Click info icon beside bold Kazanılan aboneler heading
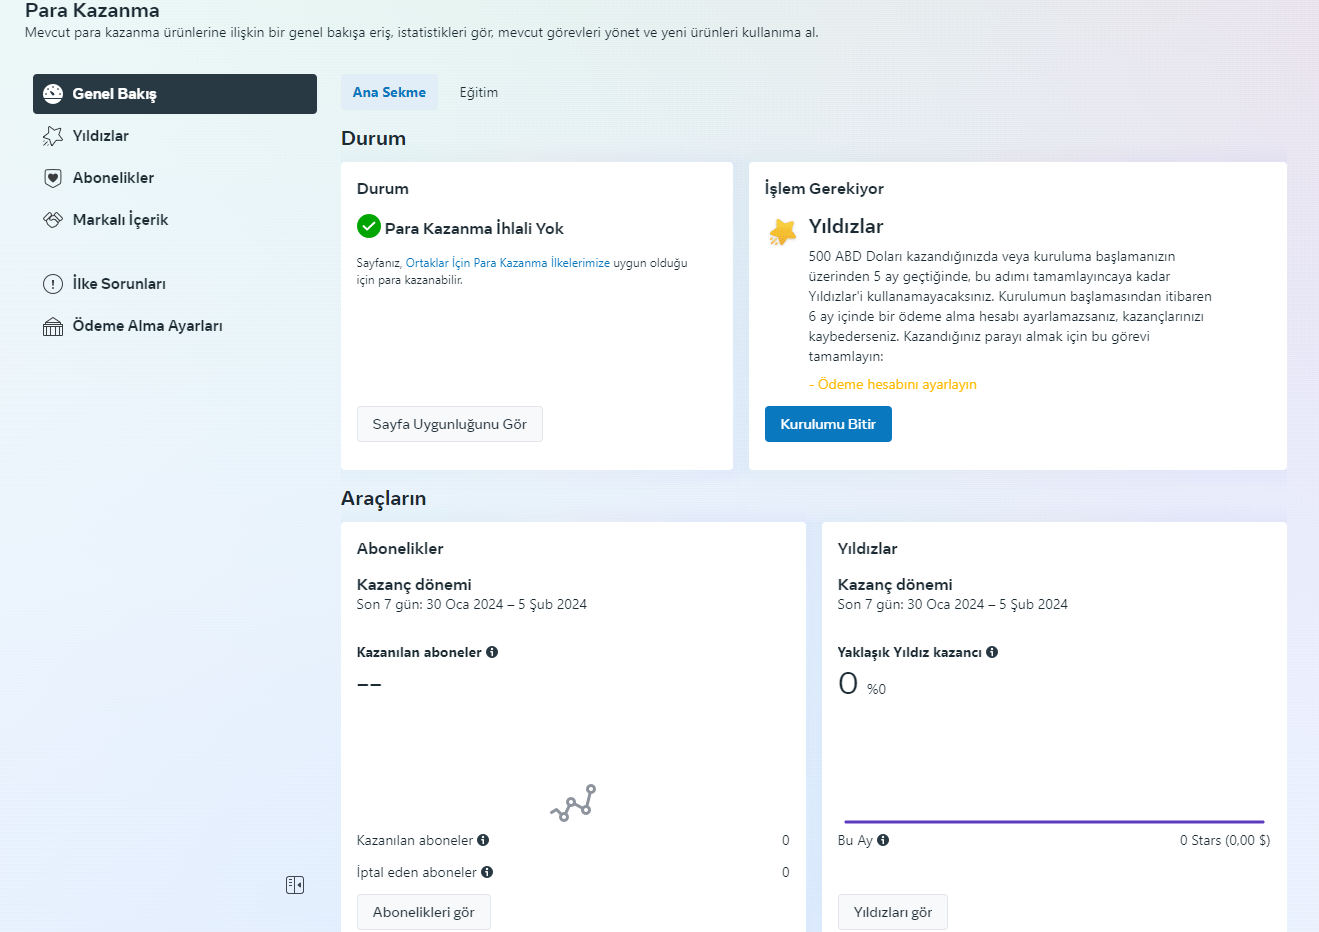This screenshot has height=932, width=1319. [492, 652]
